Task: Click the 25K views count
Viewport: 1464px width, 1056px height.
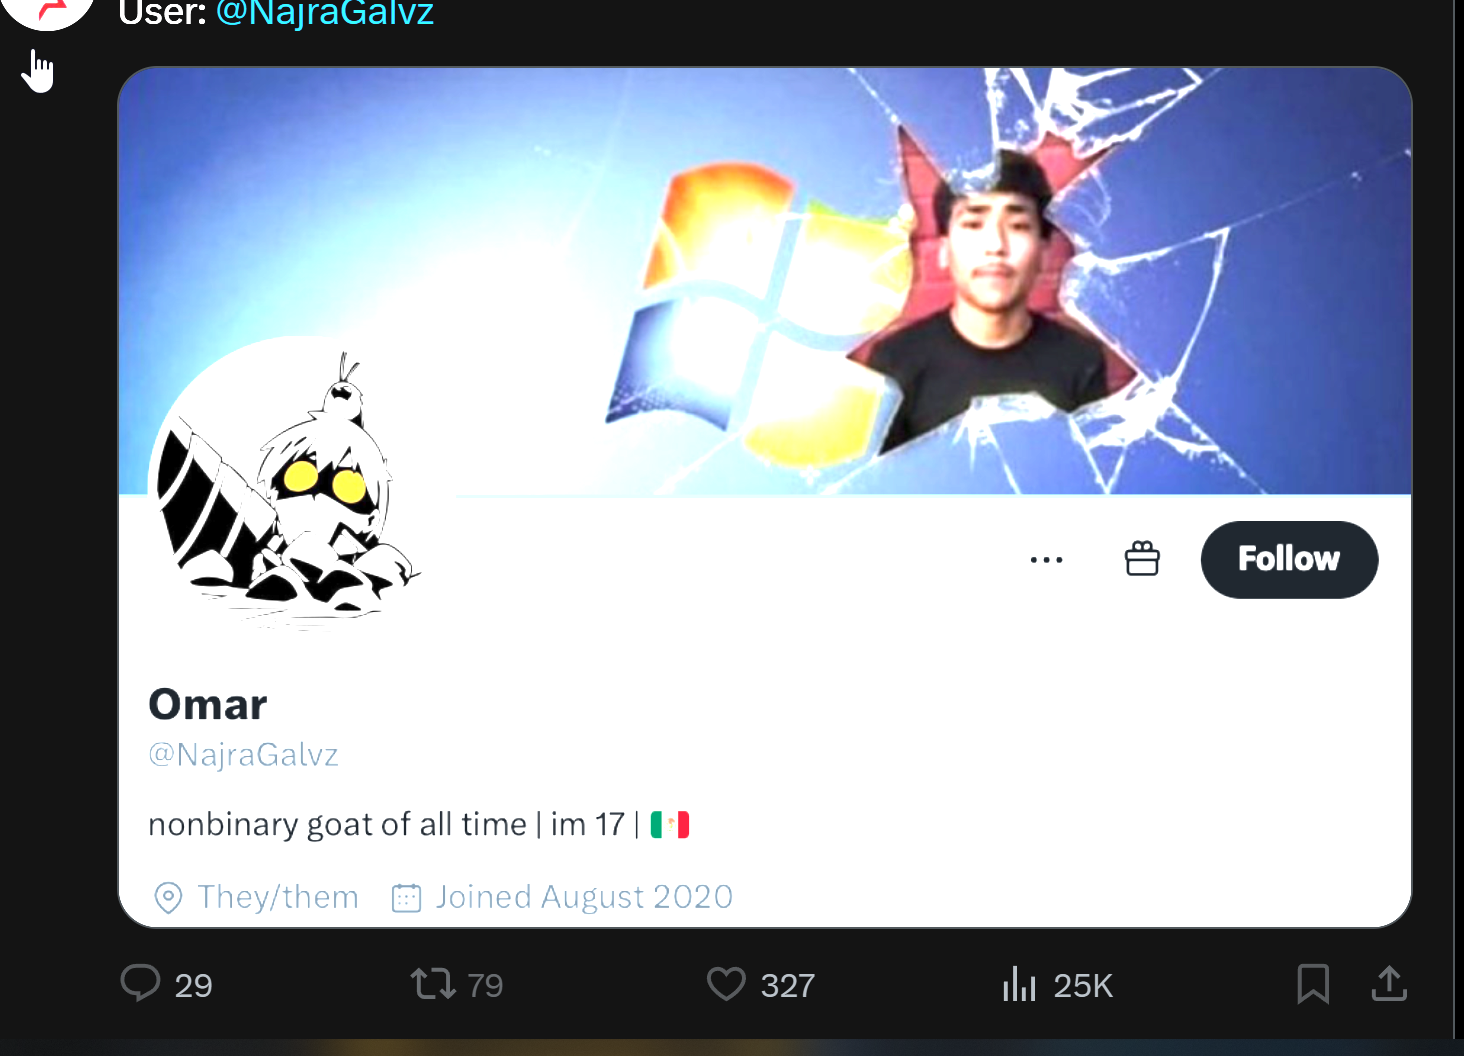Action: tap(1083, 985)
